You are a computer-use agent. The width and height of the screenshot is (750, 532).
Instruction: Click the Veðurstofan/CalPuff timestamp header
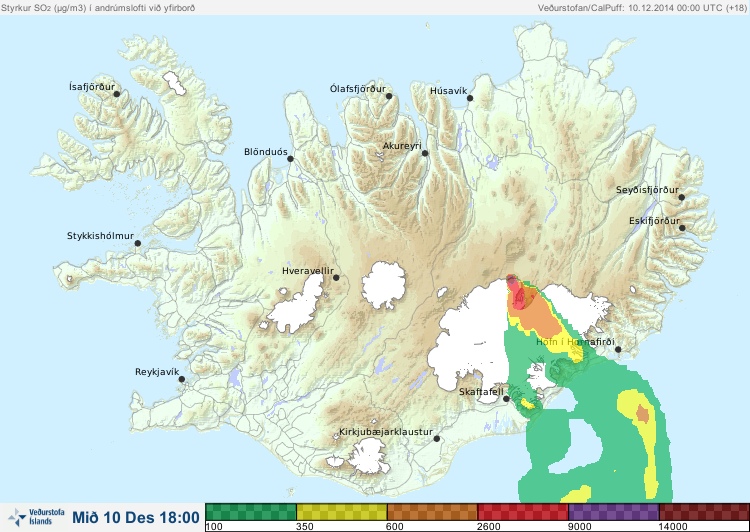click(x=641, y=8)
